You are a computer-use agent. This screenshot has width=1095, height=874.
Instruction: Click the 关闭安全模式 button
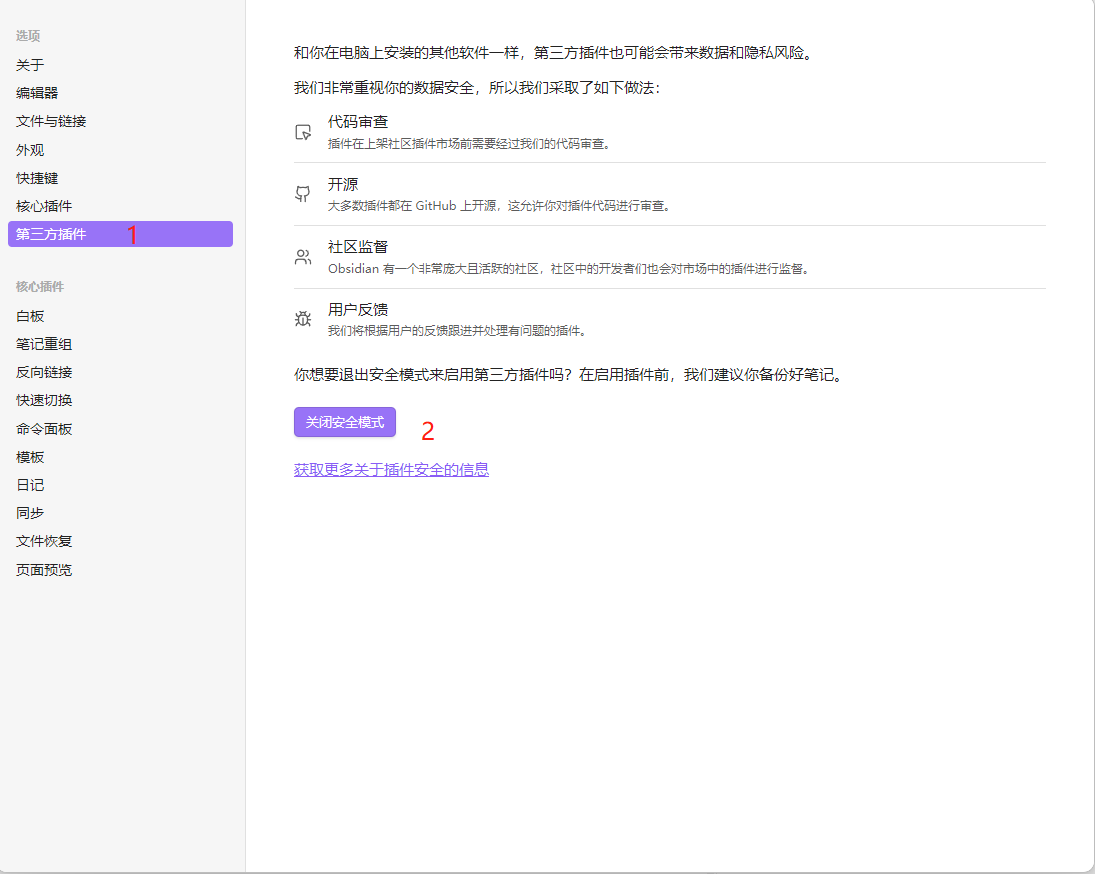click(345, 422)
